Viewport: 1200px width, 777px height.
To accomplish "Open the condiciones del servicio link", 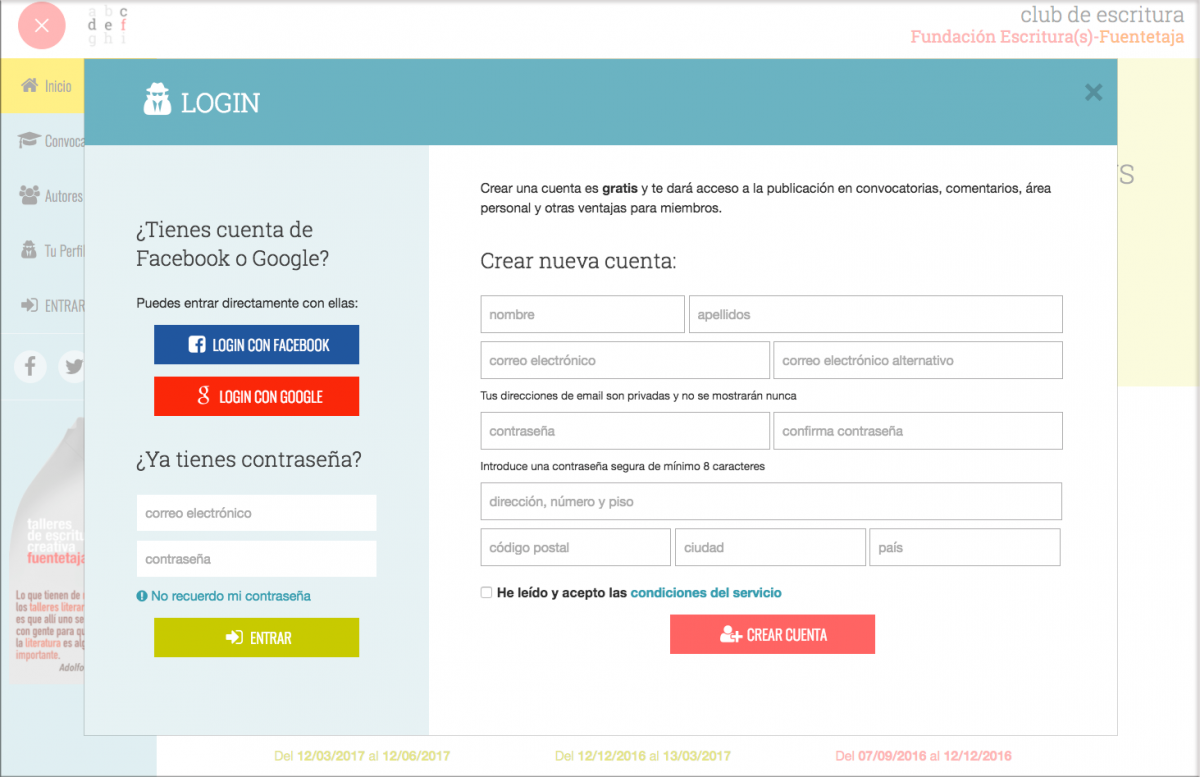I will pyautogui.click(x=706, y=593).
